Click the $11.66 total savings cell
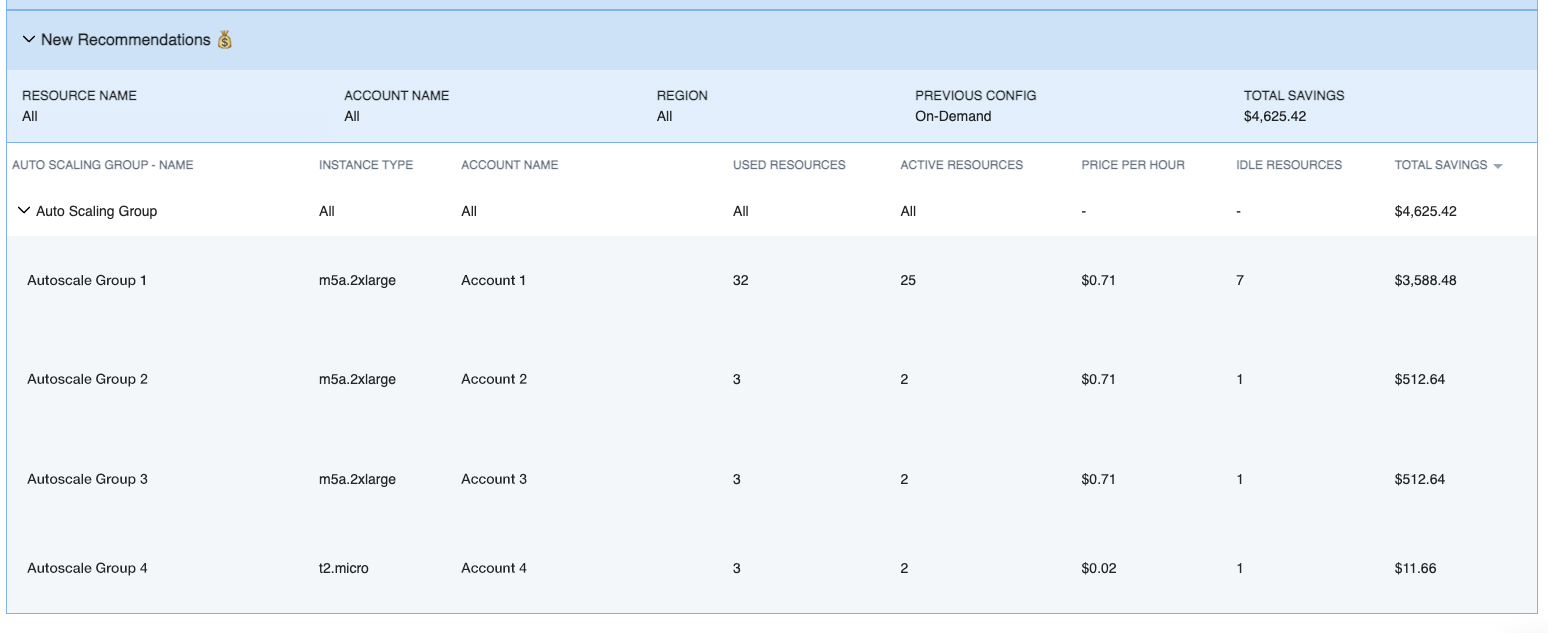The height and width of the screenshot is (633, 1548). click(1416, 568)
